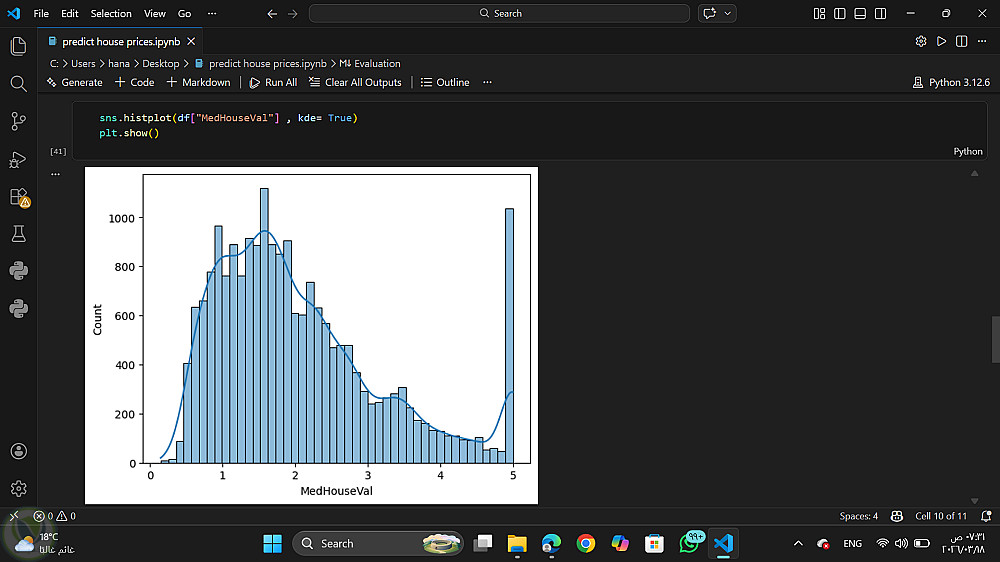Open the Manage gear in activity bar
1000x562 pixels.
[x=18, y=489]
